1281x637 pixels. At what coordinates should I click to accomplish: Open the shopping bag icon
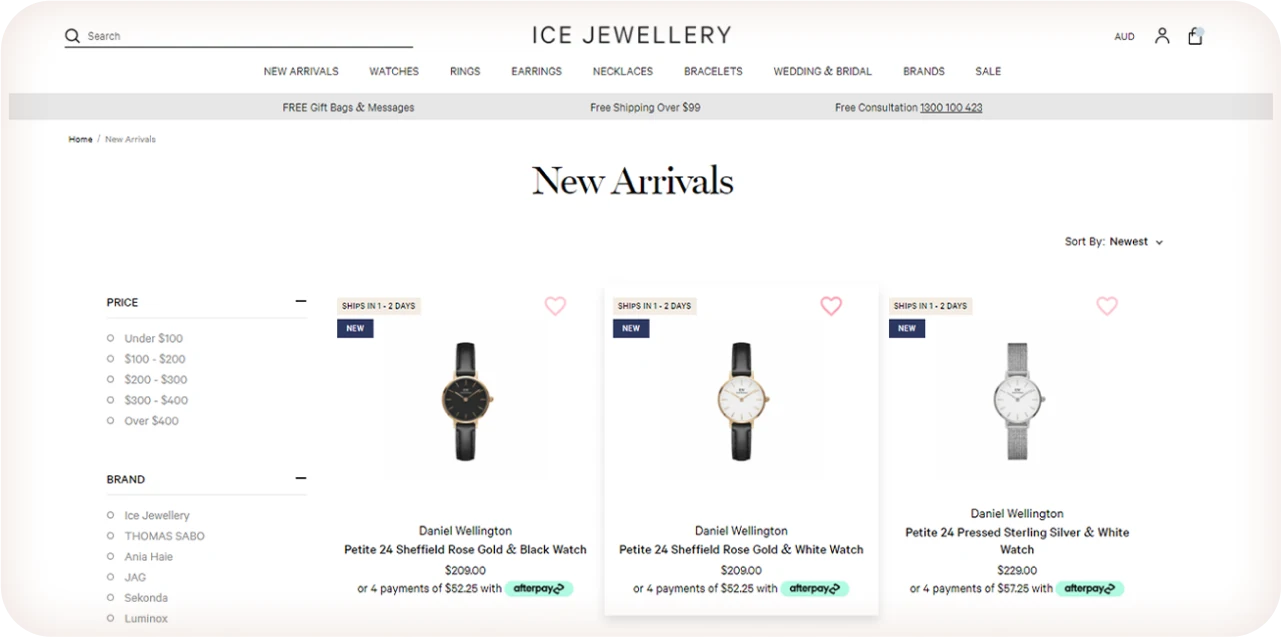(1195, 36)
